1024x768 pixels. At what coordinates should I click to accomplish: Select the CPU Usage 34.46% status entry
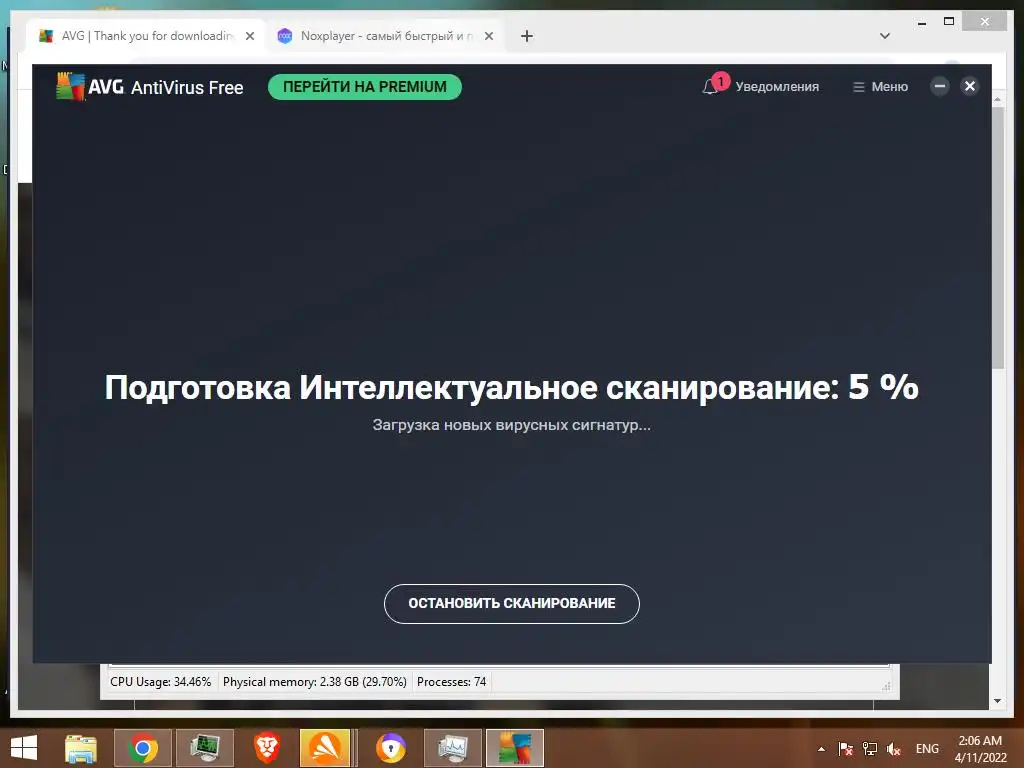coord(161,682)
